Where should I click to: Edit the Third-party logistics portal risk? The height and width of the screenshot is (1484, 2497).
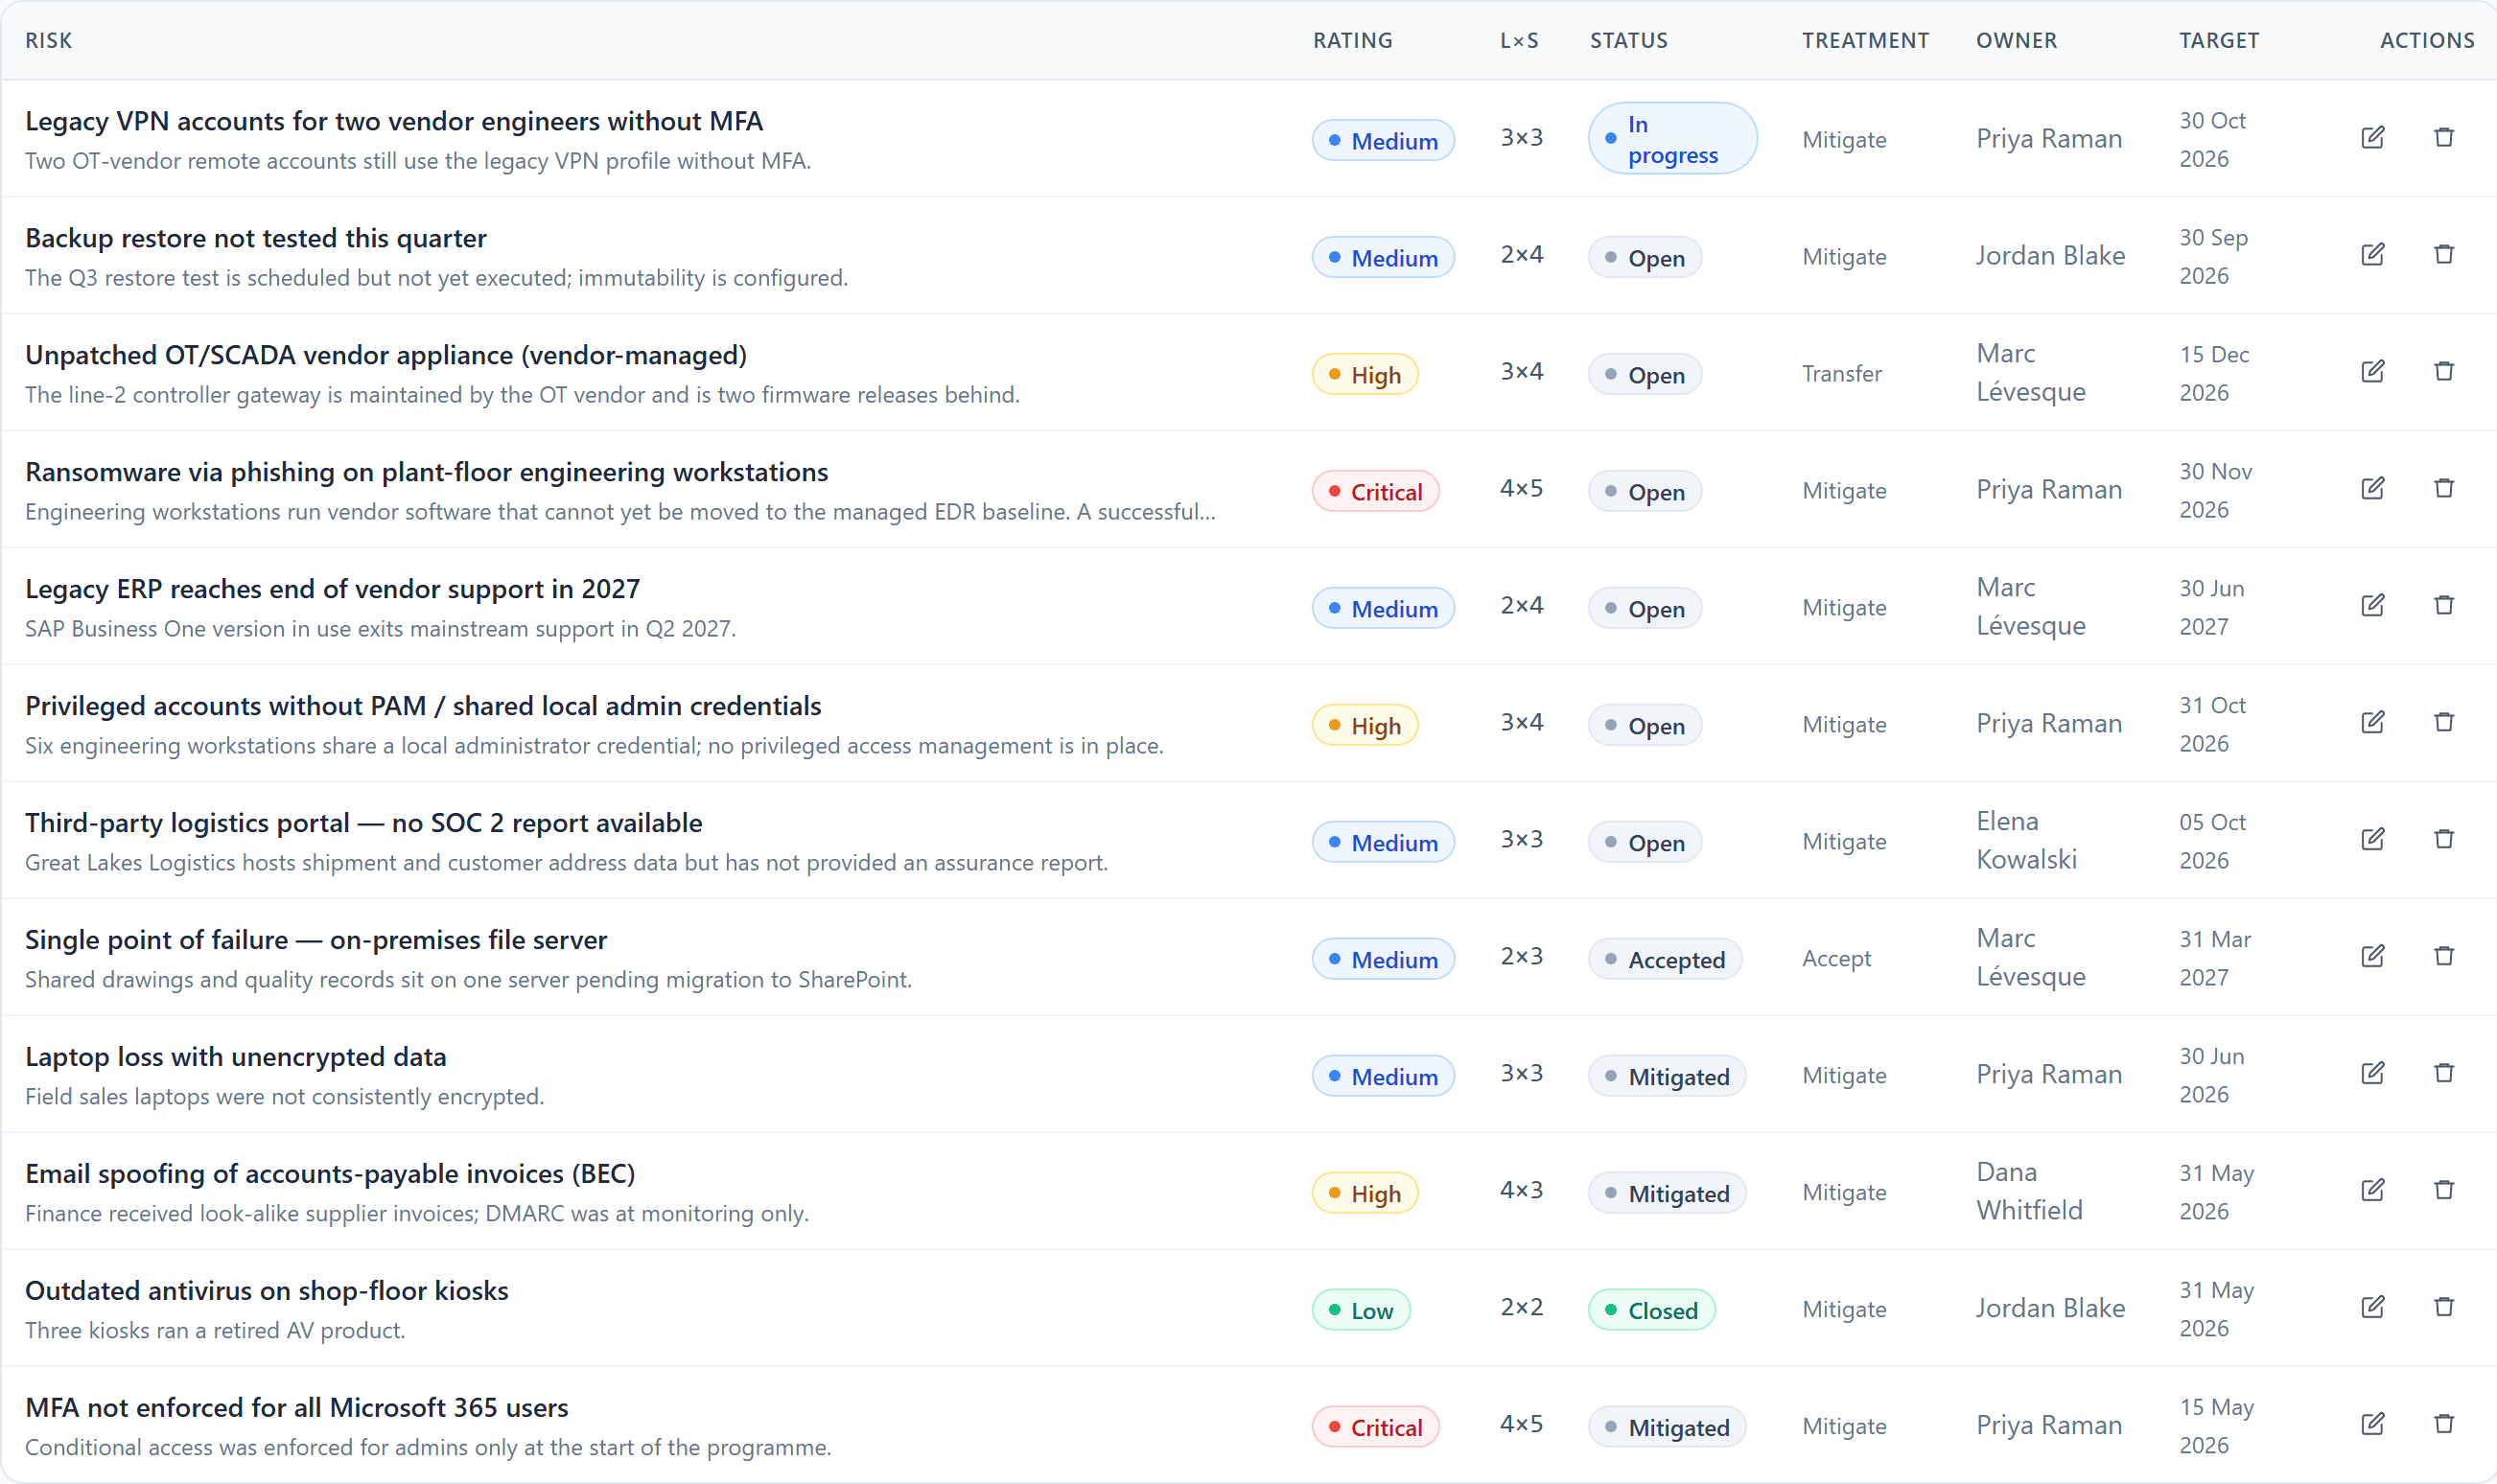tap(2372, 840)
